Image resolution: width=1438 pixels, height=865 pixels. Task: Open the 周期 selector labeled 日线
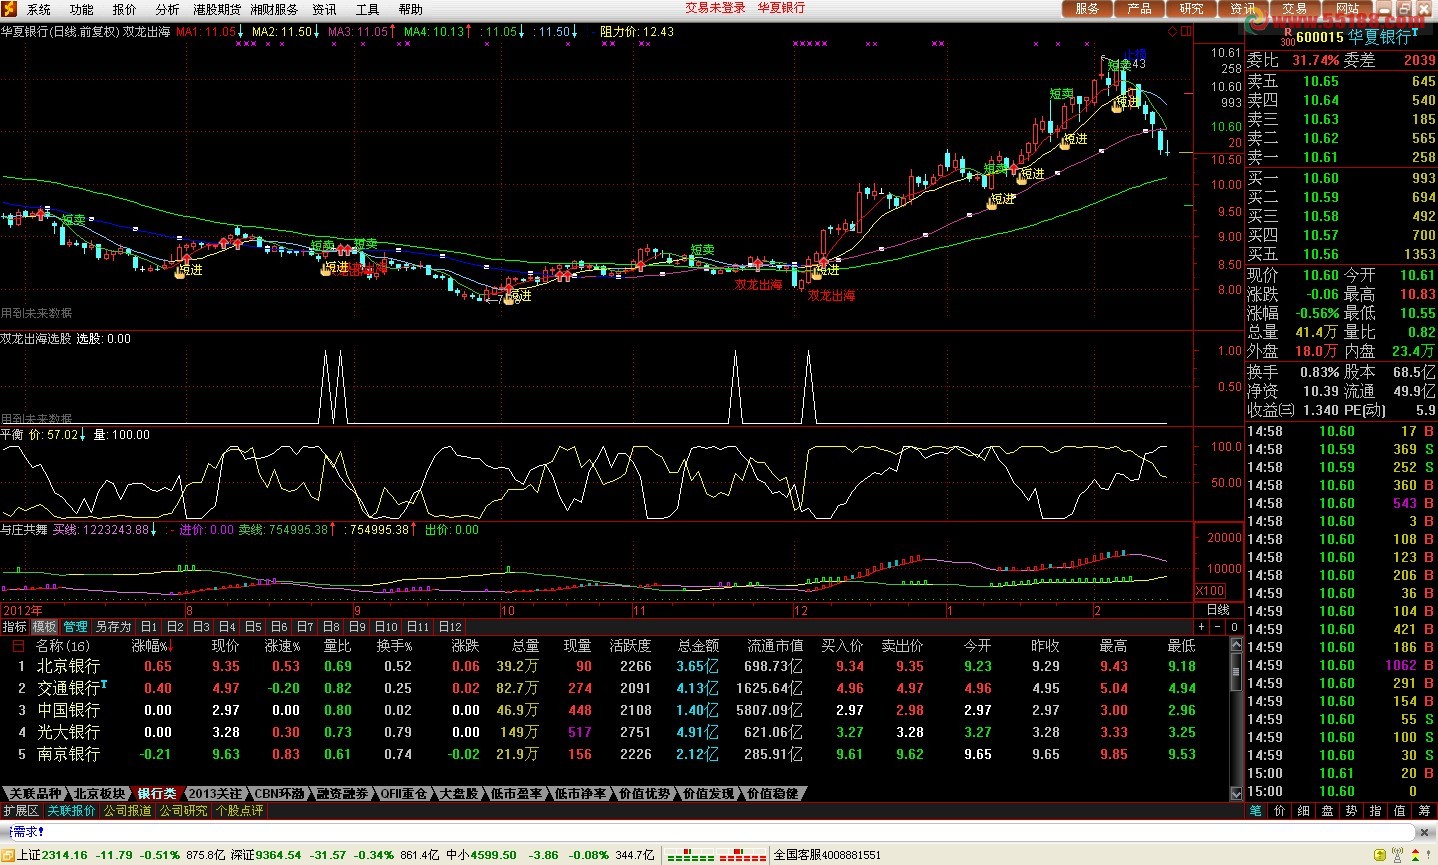1218,610
